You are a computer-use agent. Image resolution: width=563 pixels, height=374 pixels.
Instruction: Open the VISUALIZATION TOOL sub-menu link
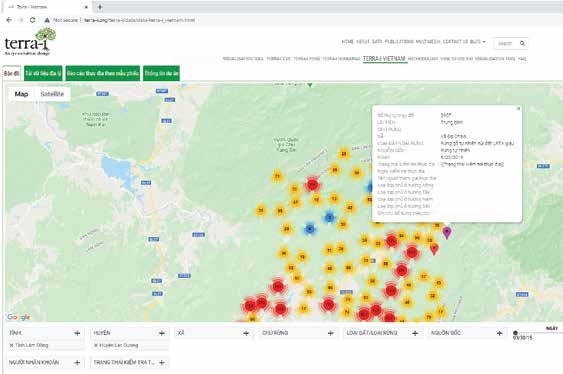243,59
